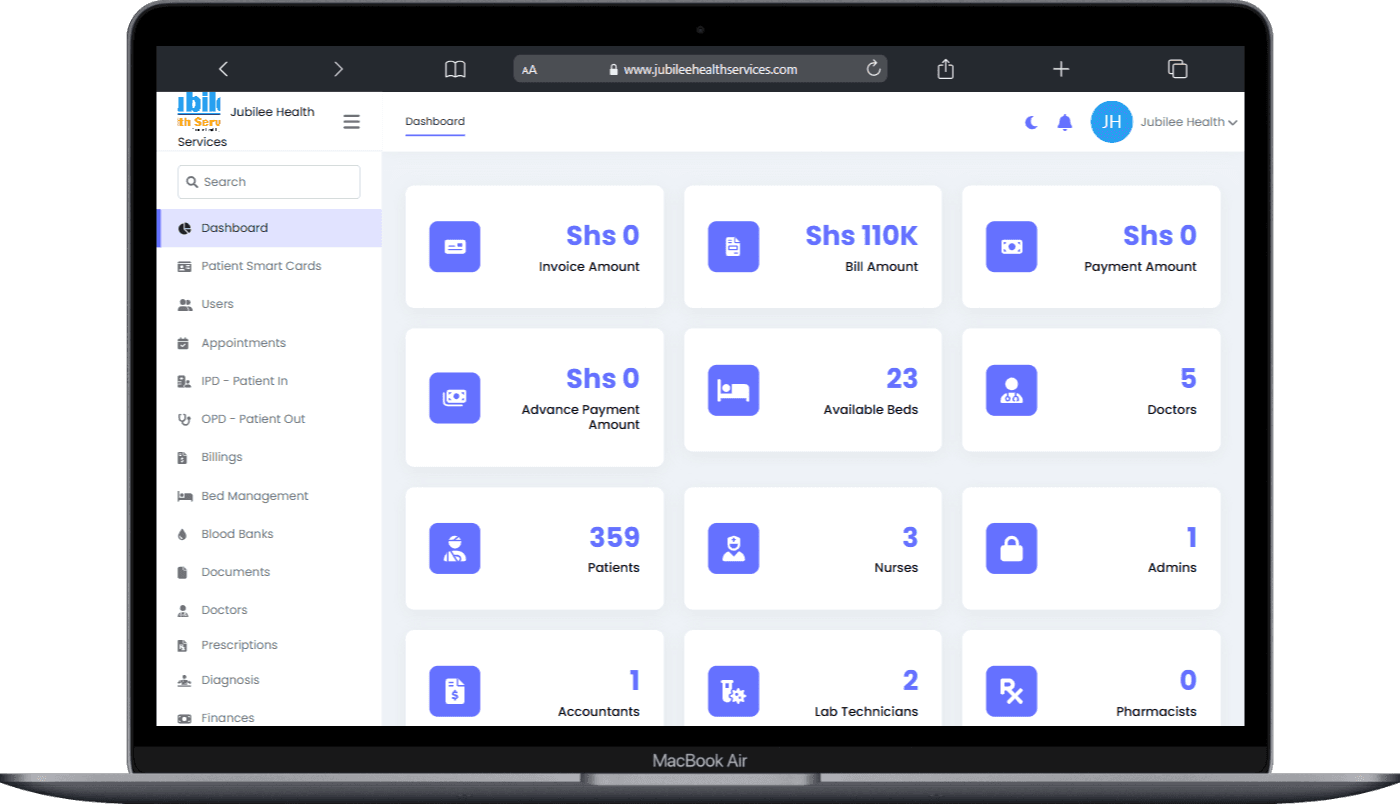Image resolution: width=1400 pixels, height=804 pixels.
Task: Toggle dark mode with the moon icon
Action: click(x=1031, y=122)
